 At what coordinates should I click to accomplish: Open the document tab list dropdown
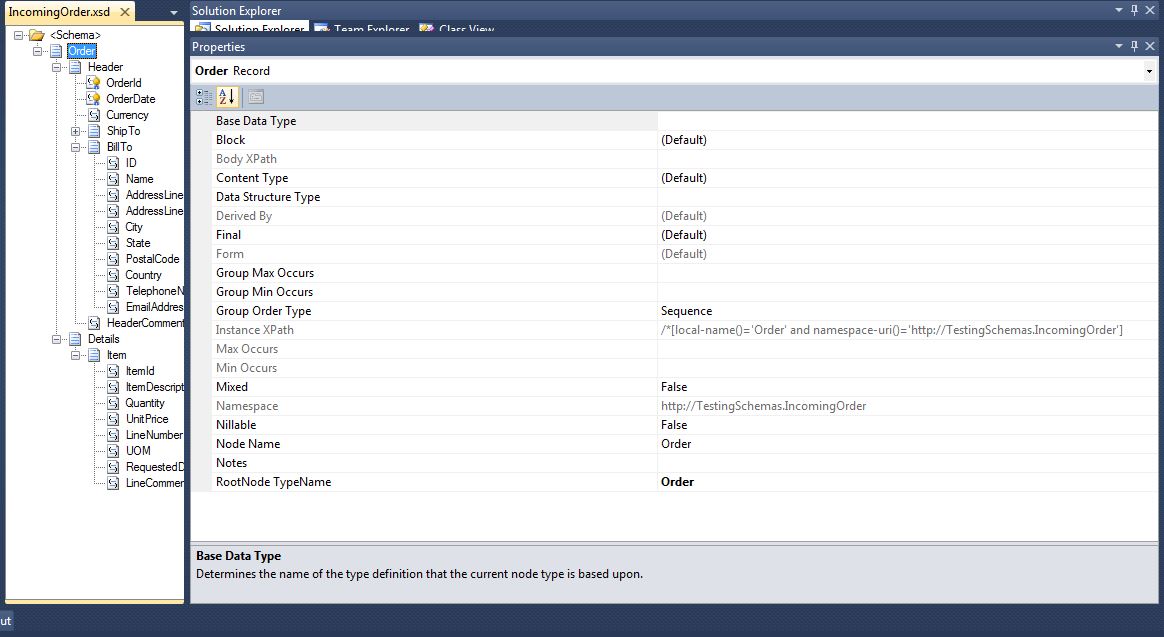(174, 13)
